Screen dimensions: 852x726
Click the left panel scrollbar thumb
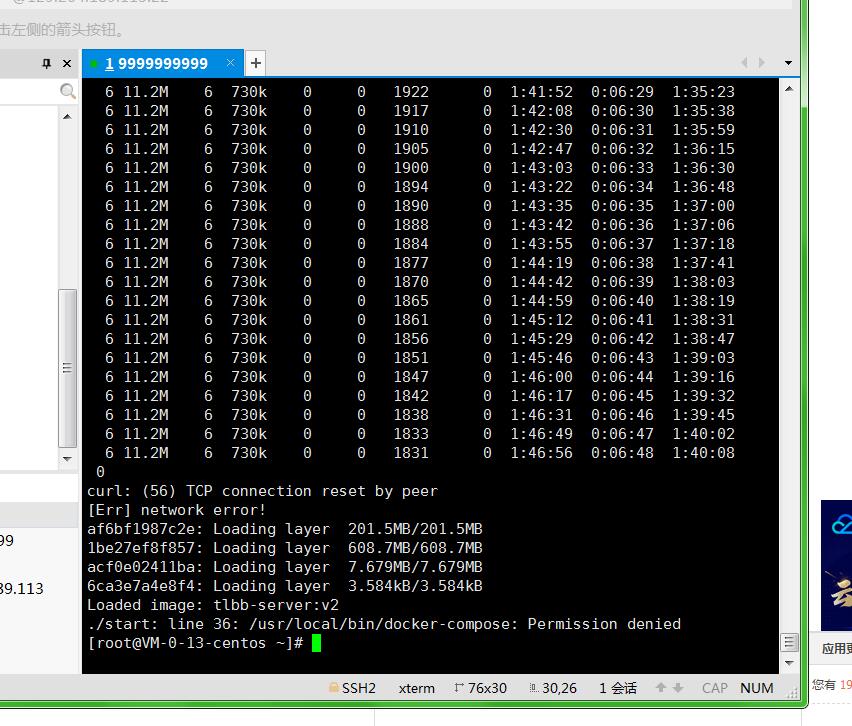[x=68, y=368]
